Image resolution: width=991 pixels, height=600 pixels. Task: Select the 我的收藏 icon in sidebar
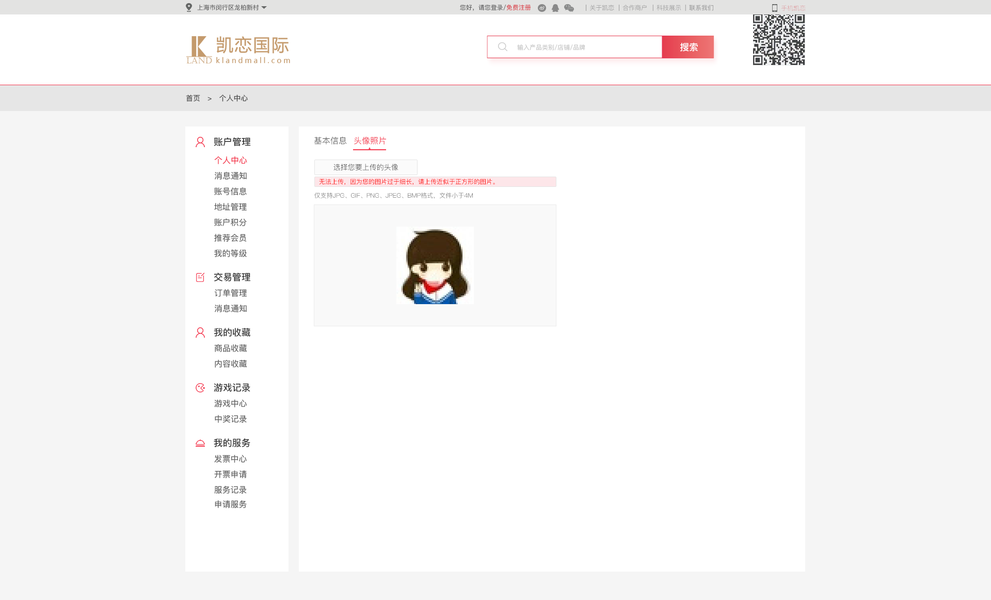[201, 331]
